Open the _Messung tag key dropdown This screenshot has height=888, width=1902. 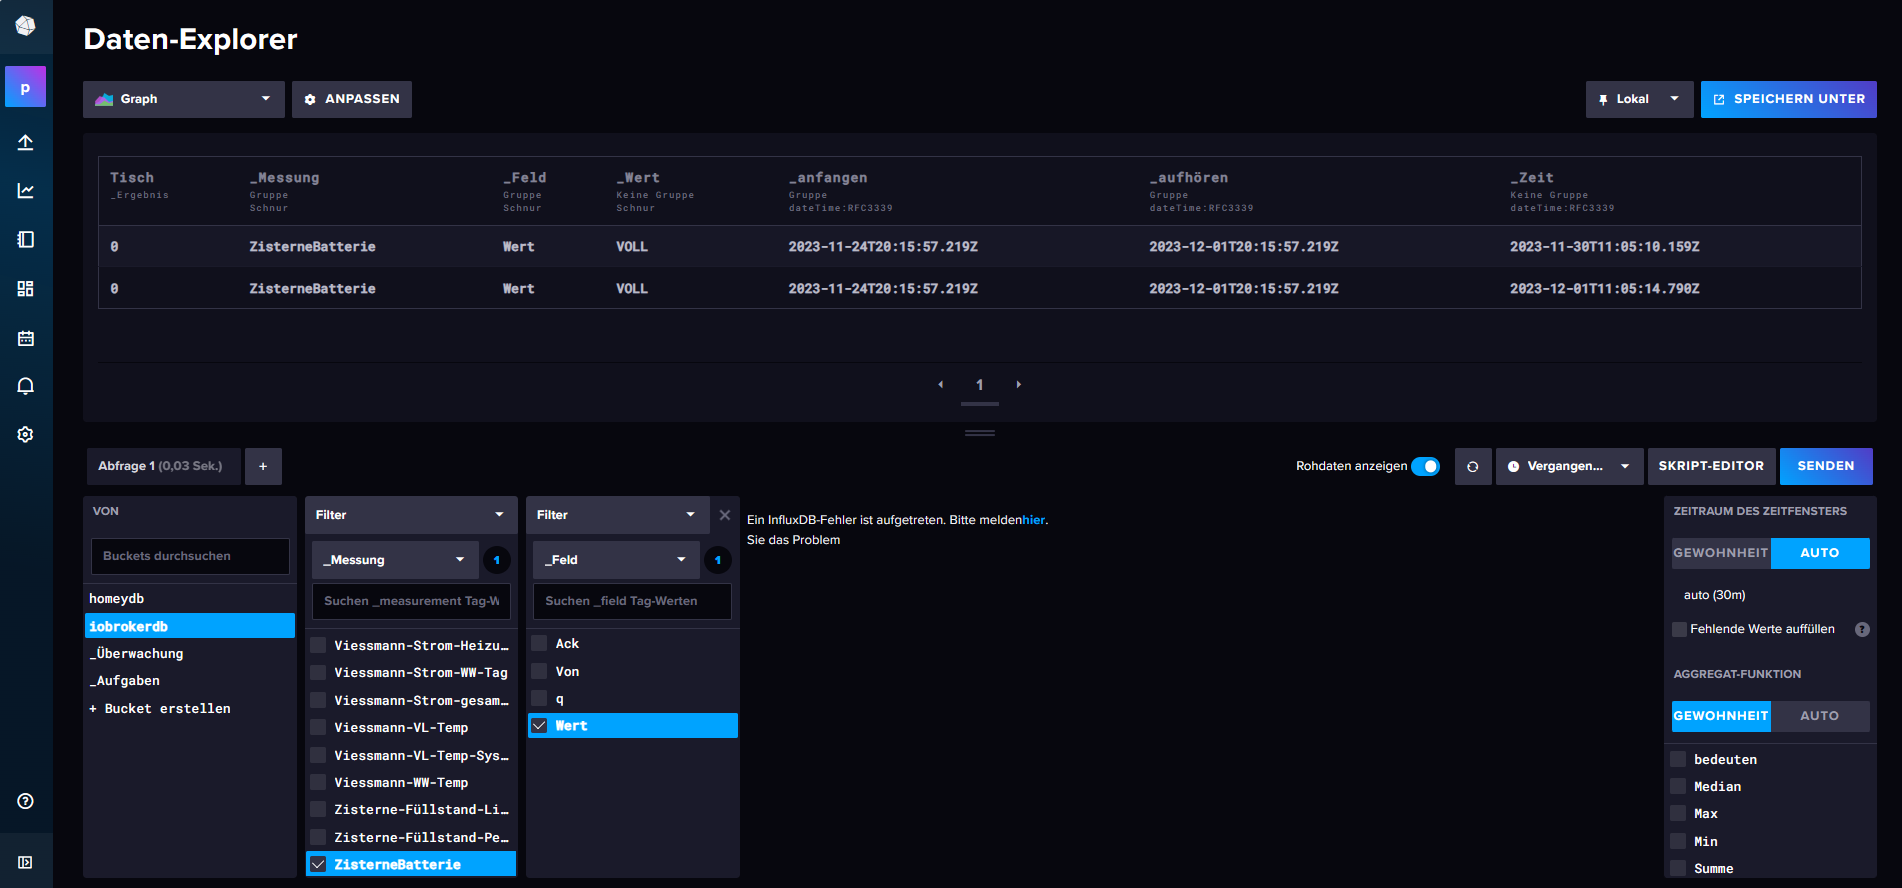[394, 560]
